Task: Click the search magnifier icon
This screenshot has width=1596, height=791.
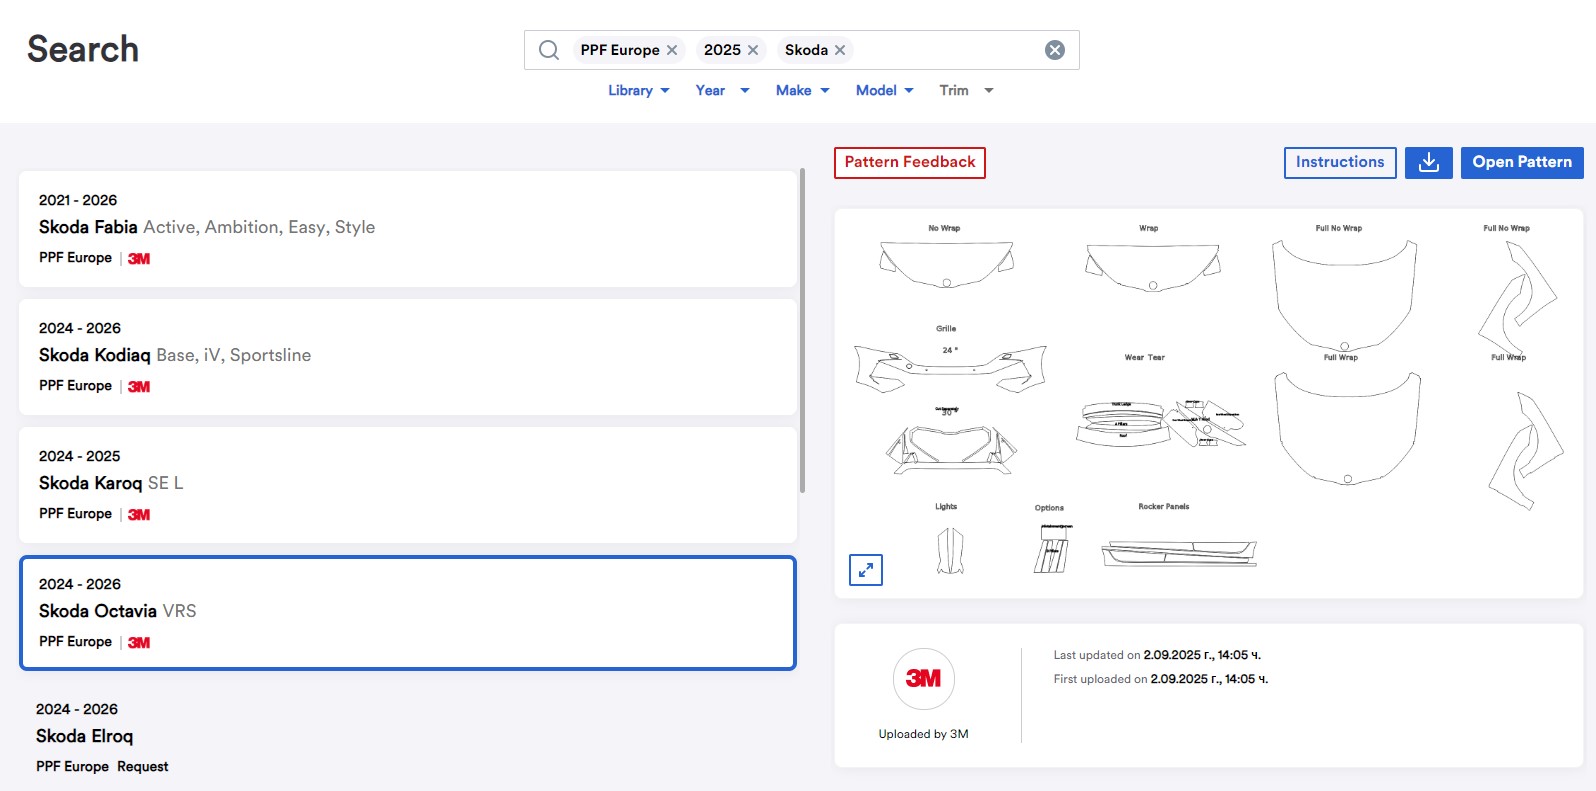Action: [x=549, y=50]
